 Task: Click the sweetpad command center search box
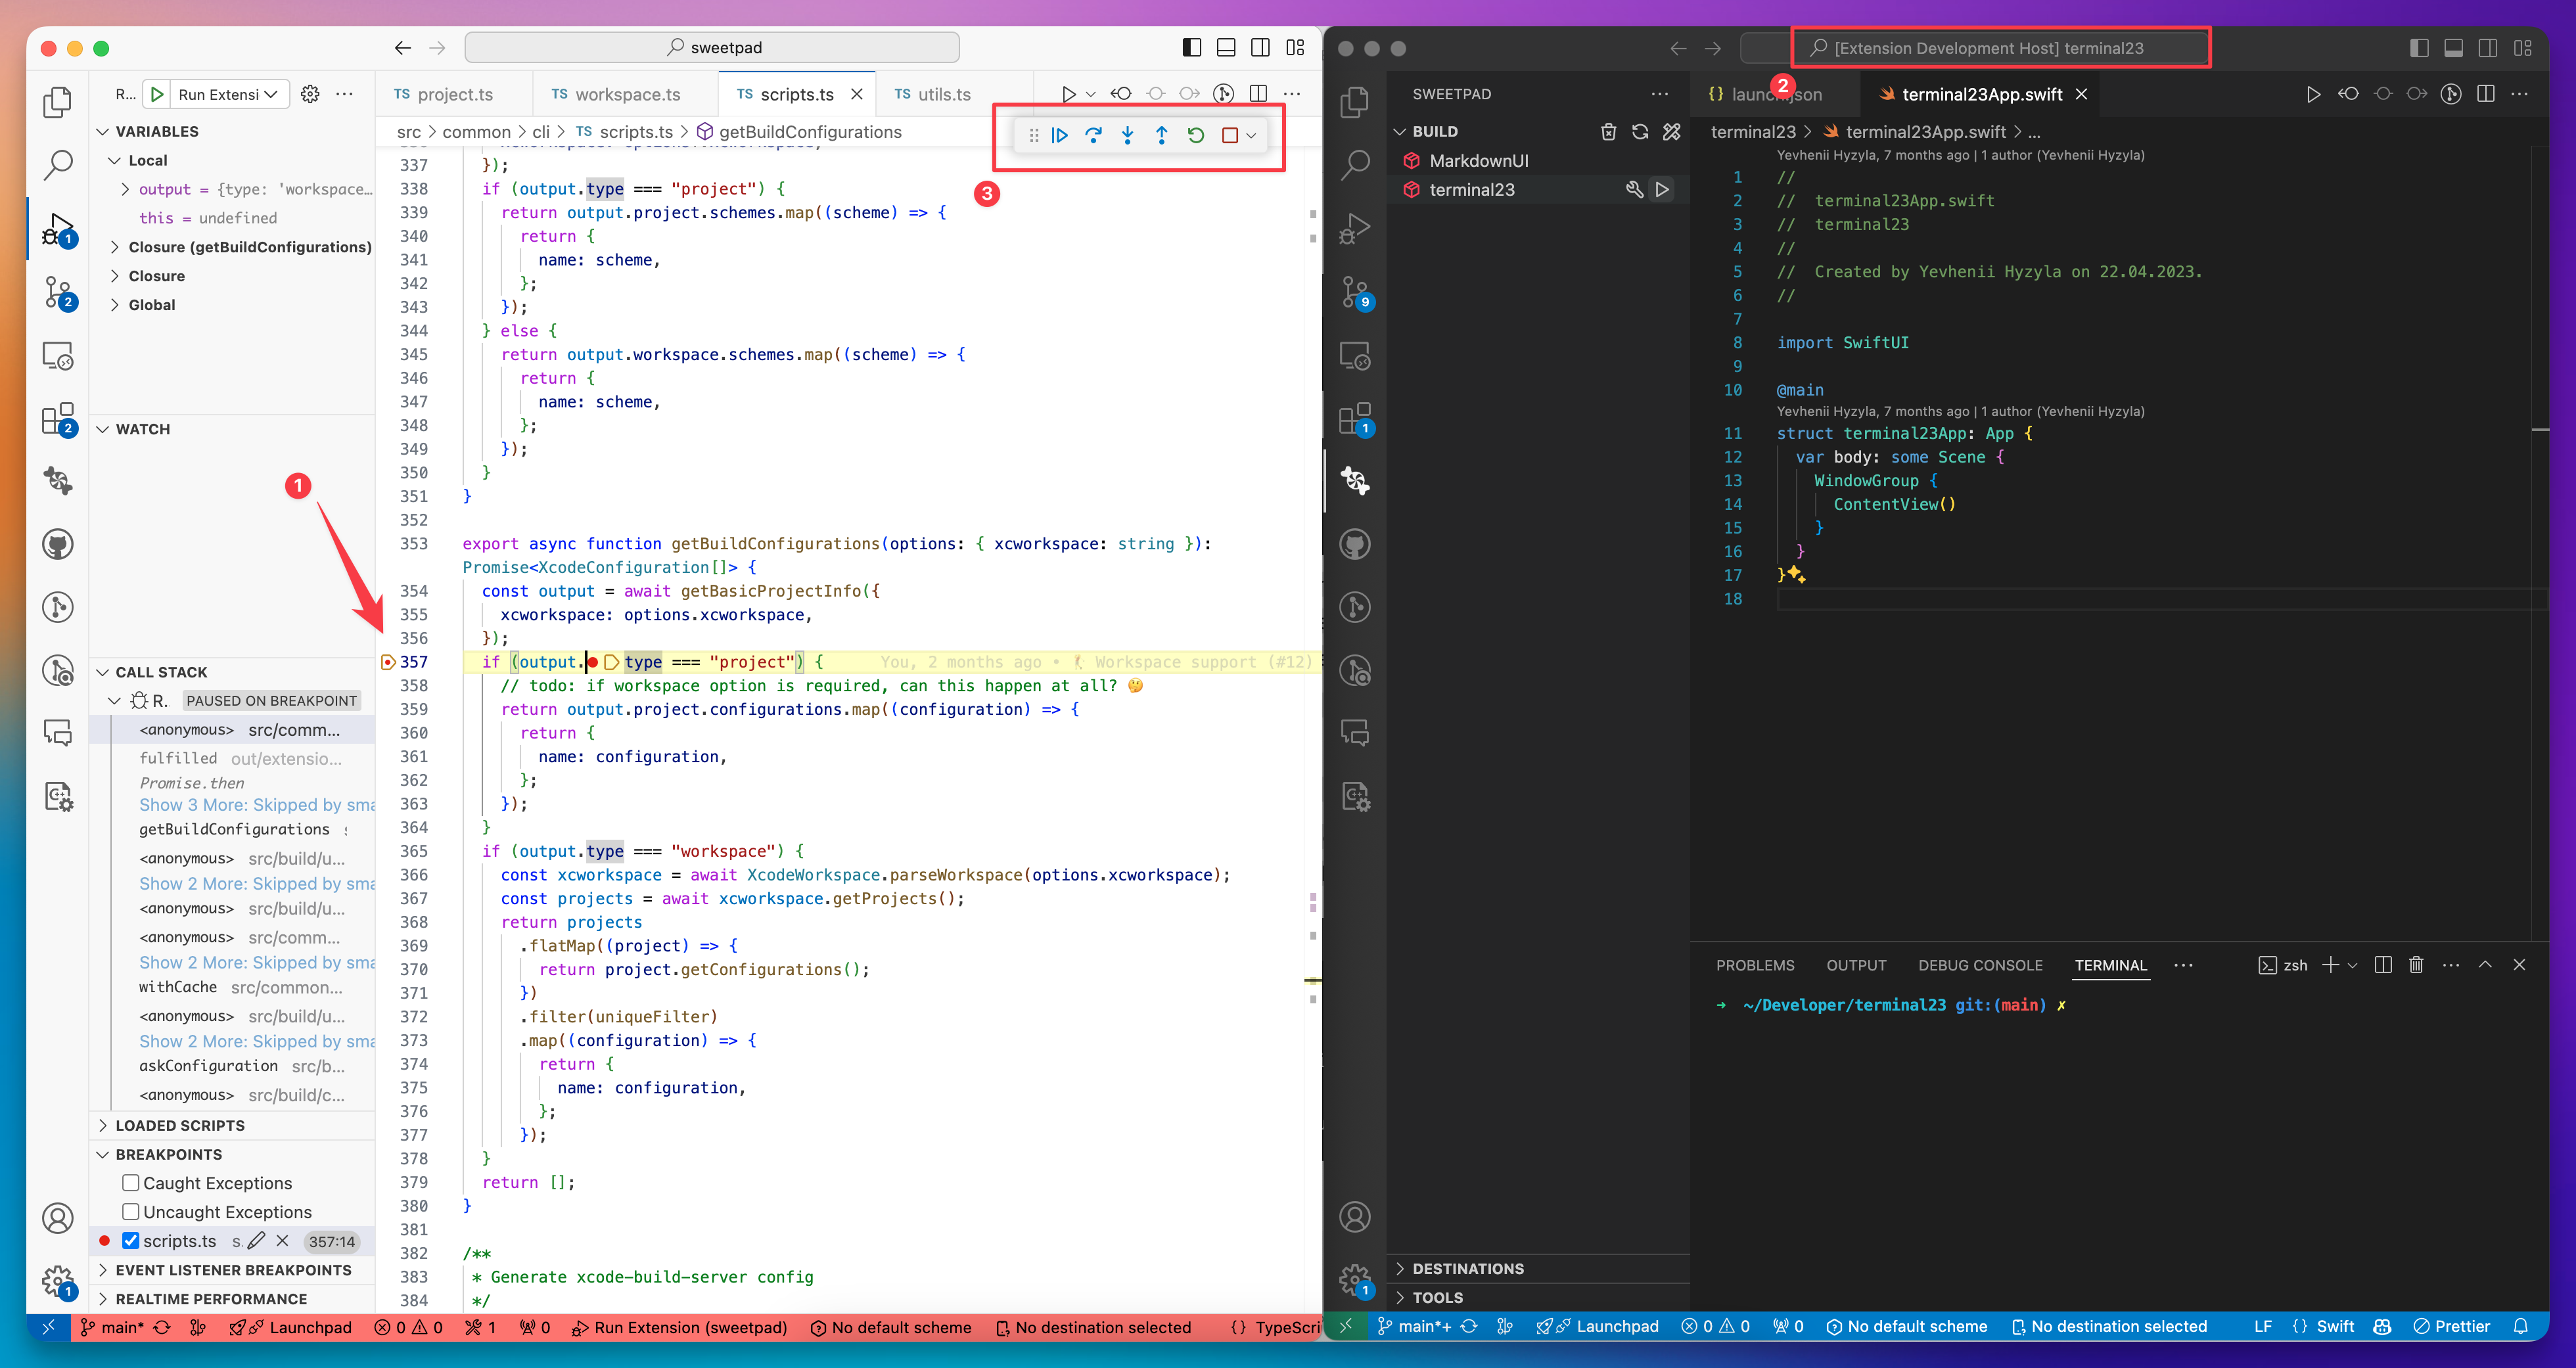713,48
